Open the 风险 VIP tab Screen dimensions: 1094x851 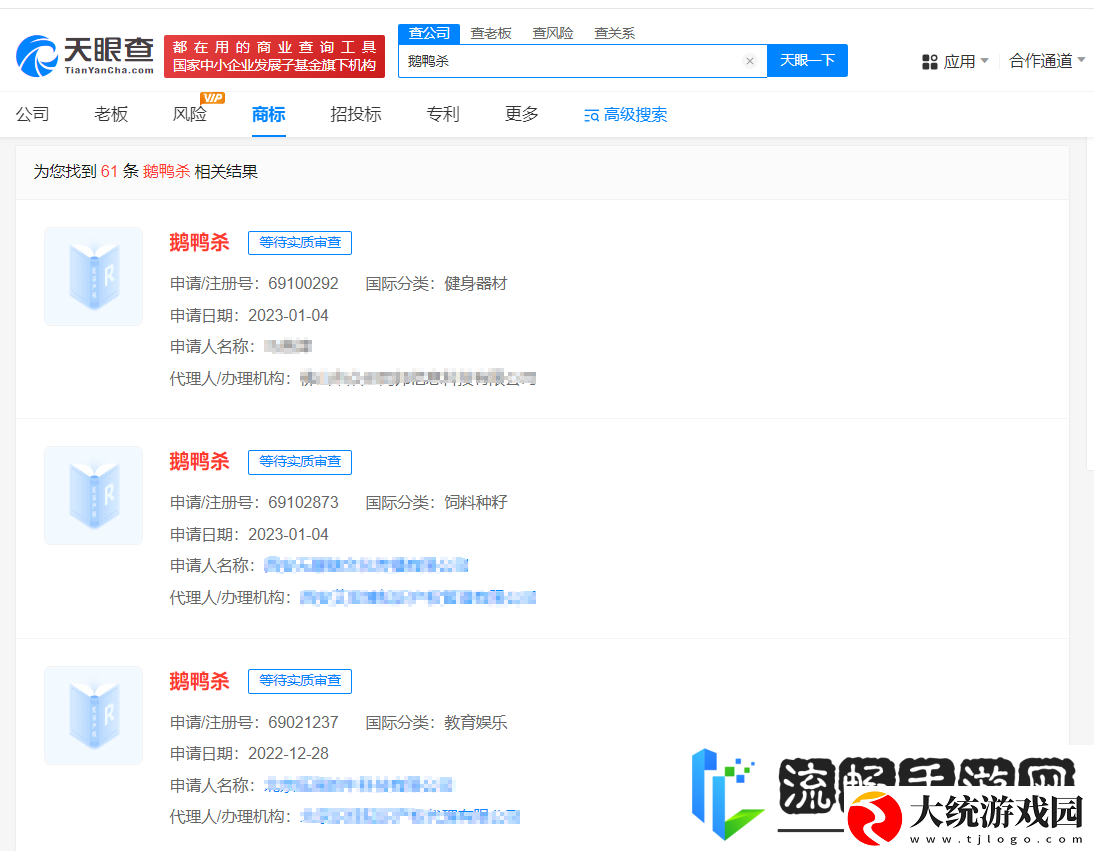190,114
